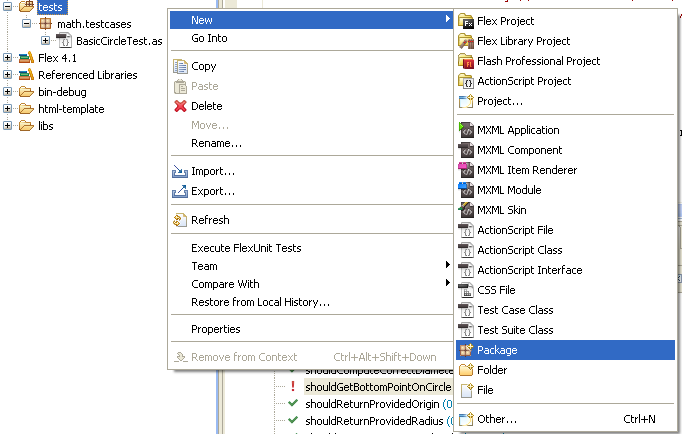This screenshot has width=682, height=434.
Task: Click the MXML Application icon
Action: click(465, 130)
